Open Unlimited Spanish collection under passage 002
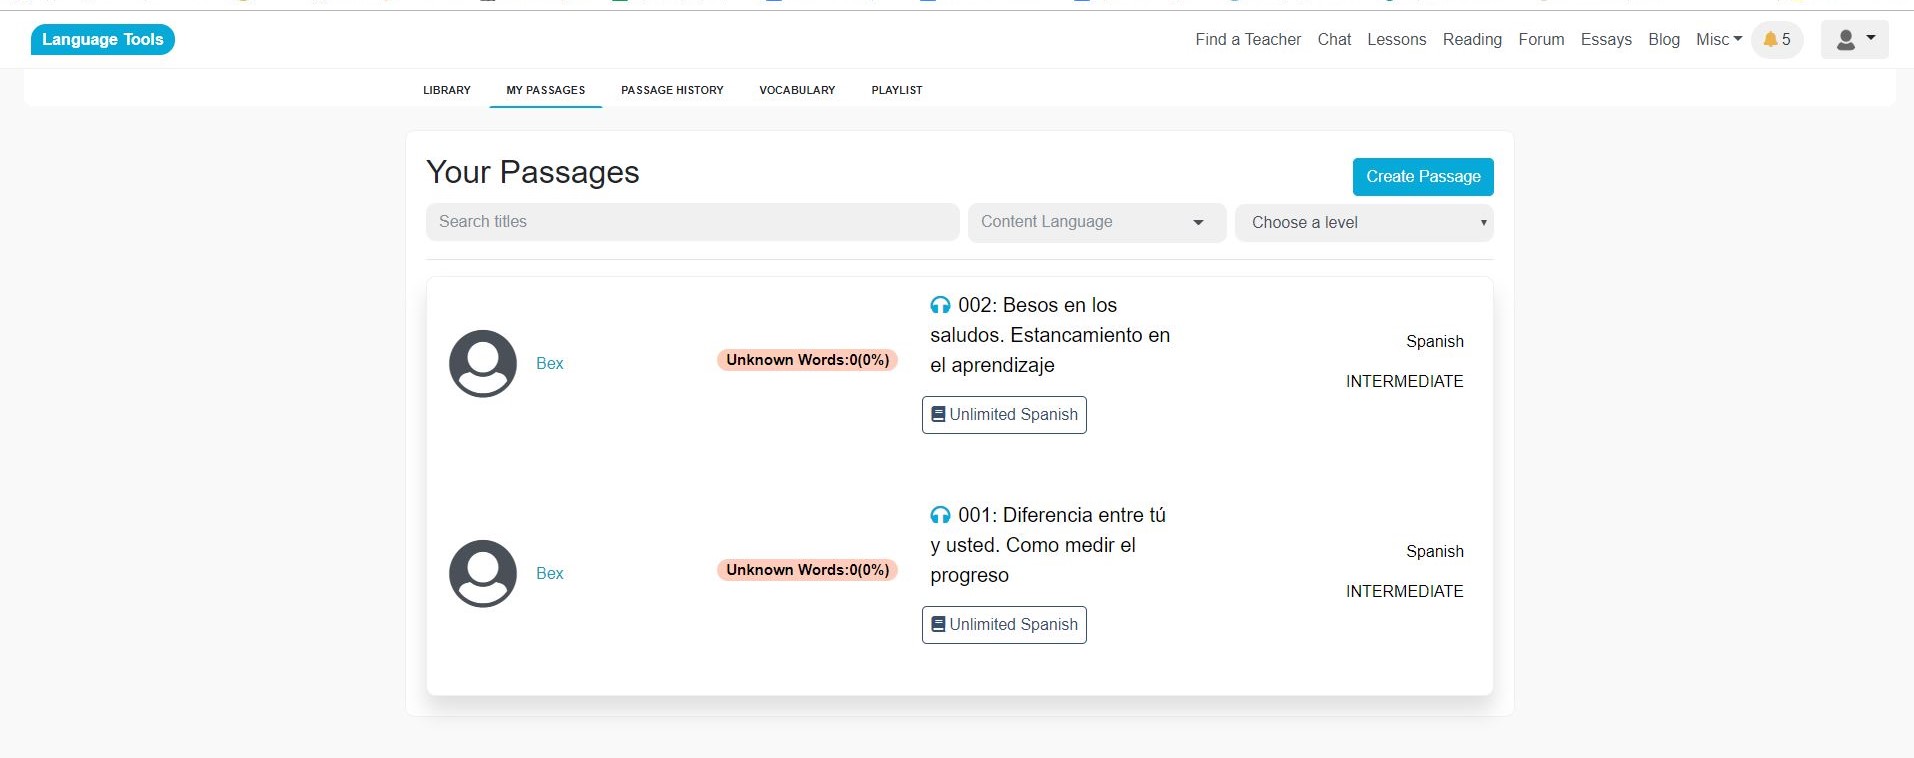Viewport: 1914px width, 758px height. pos(1004,415)
